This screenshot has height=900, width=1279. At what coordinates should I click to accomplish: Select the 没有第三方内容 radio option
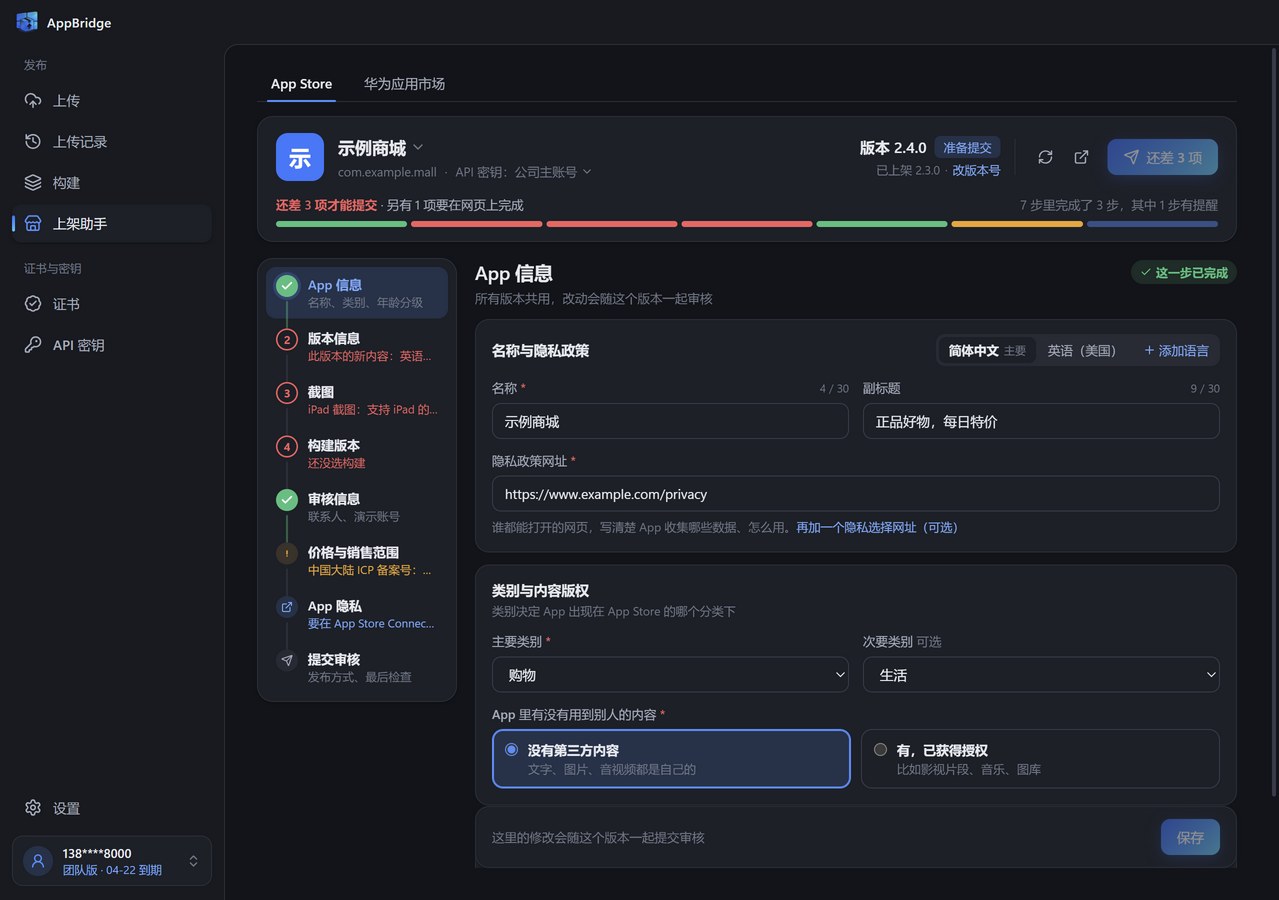point(671,758)
